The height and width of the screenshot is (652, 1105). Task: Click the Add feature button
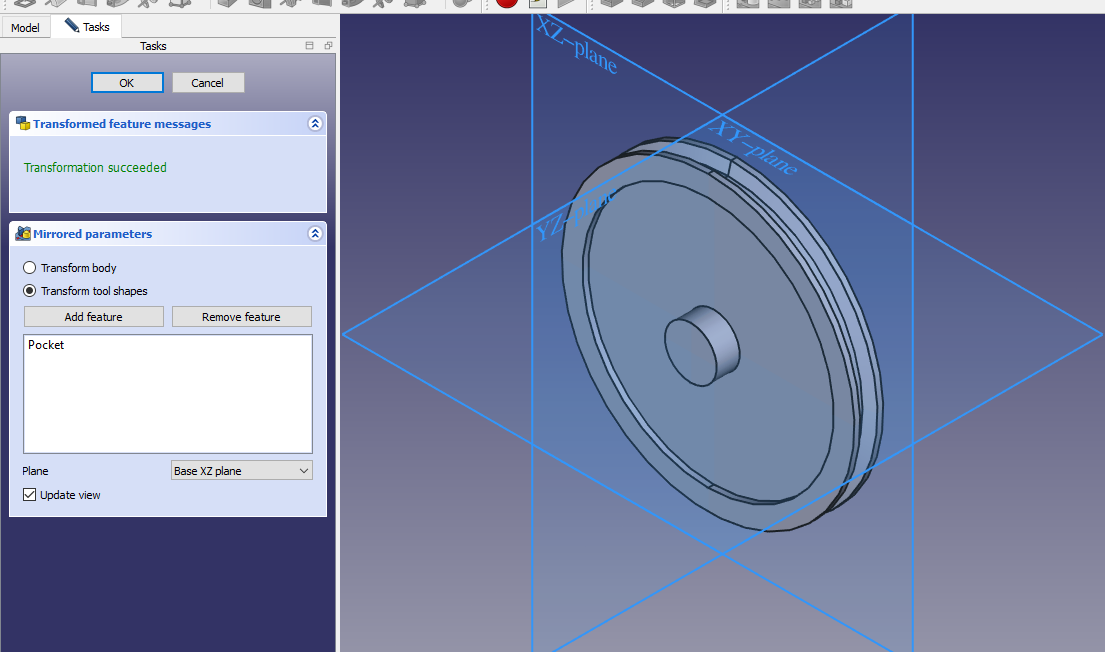click(94, 317)
